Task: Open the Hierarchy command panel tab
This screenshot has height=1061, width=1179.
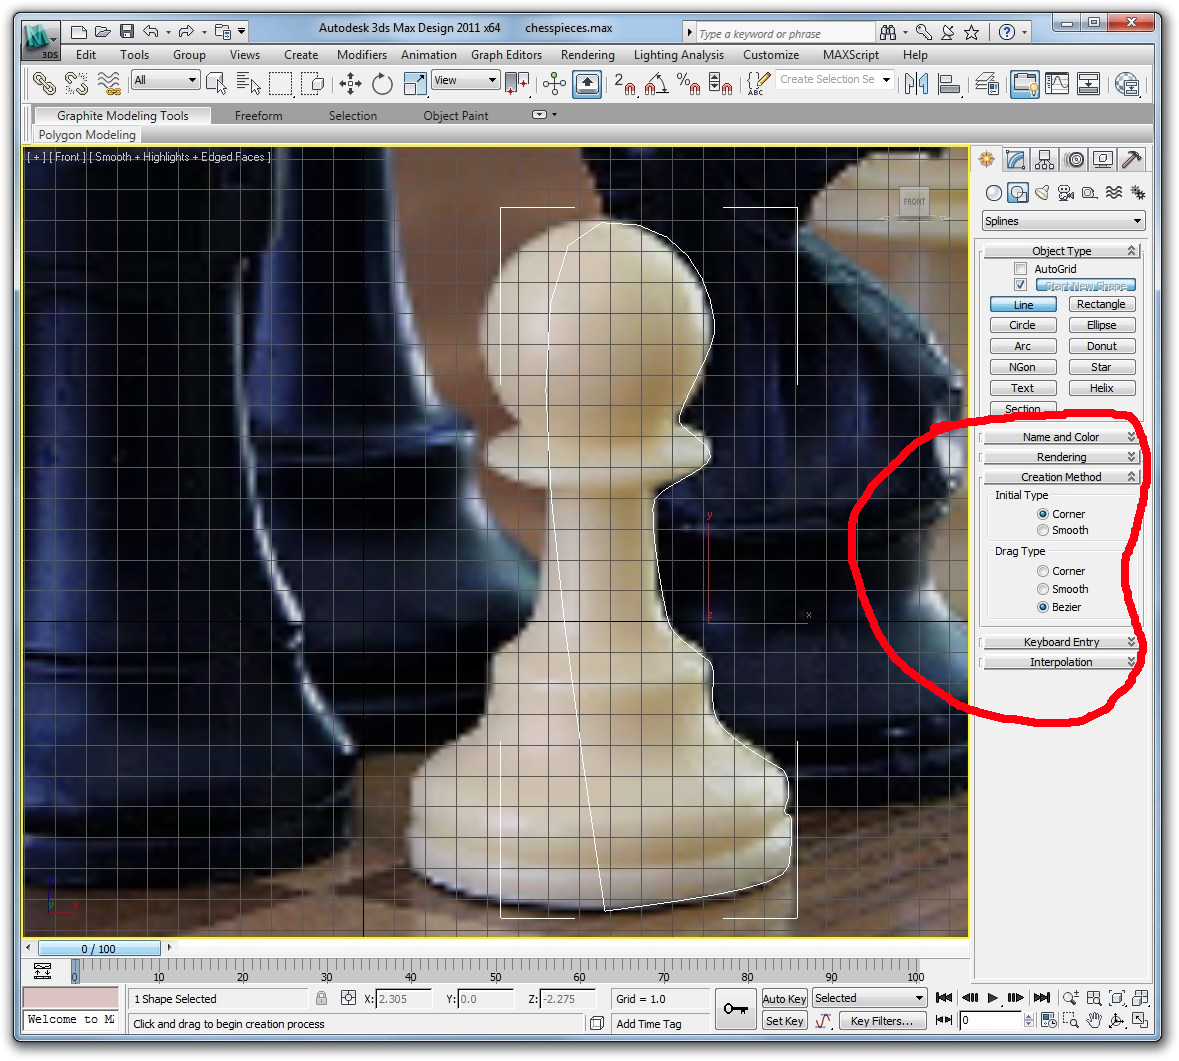Action: [1045, 160]
